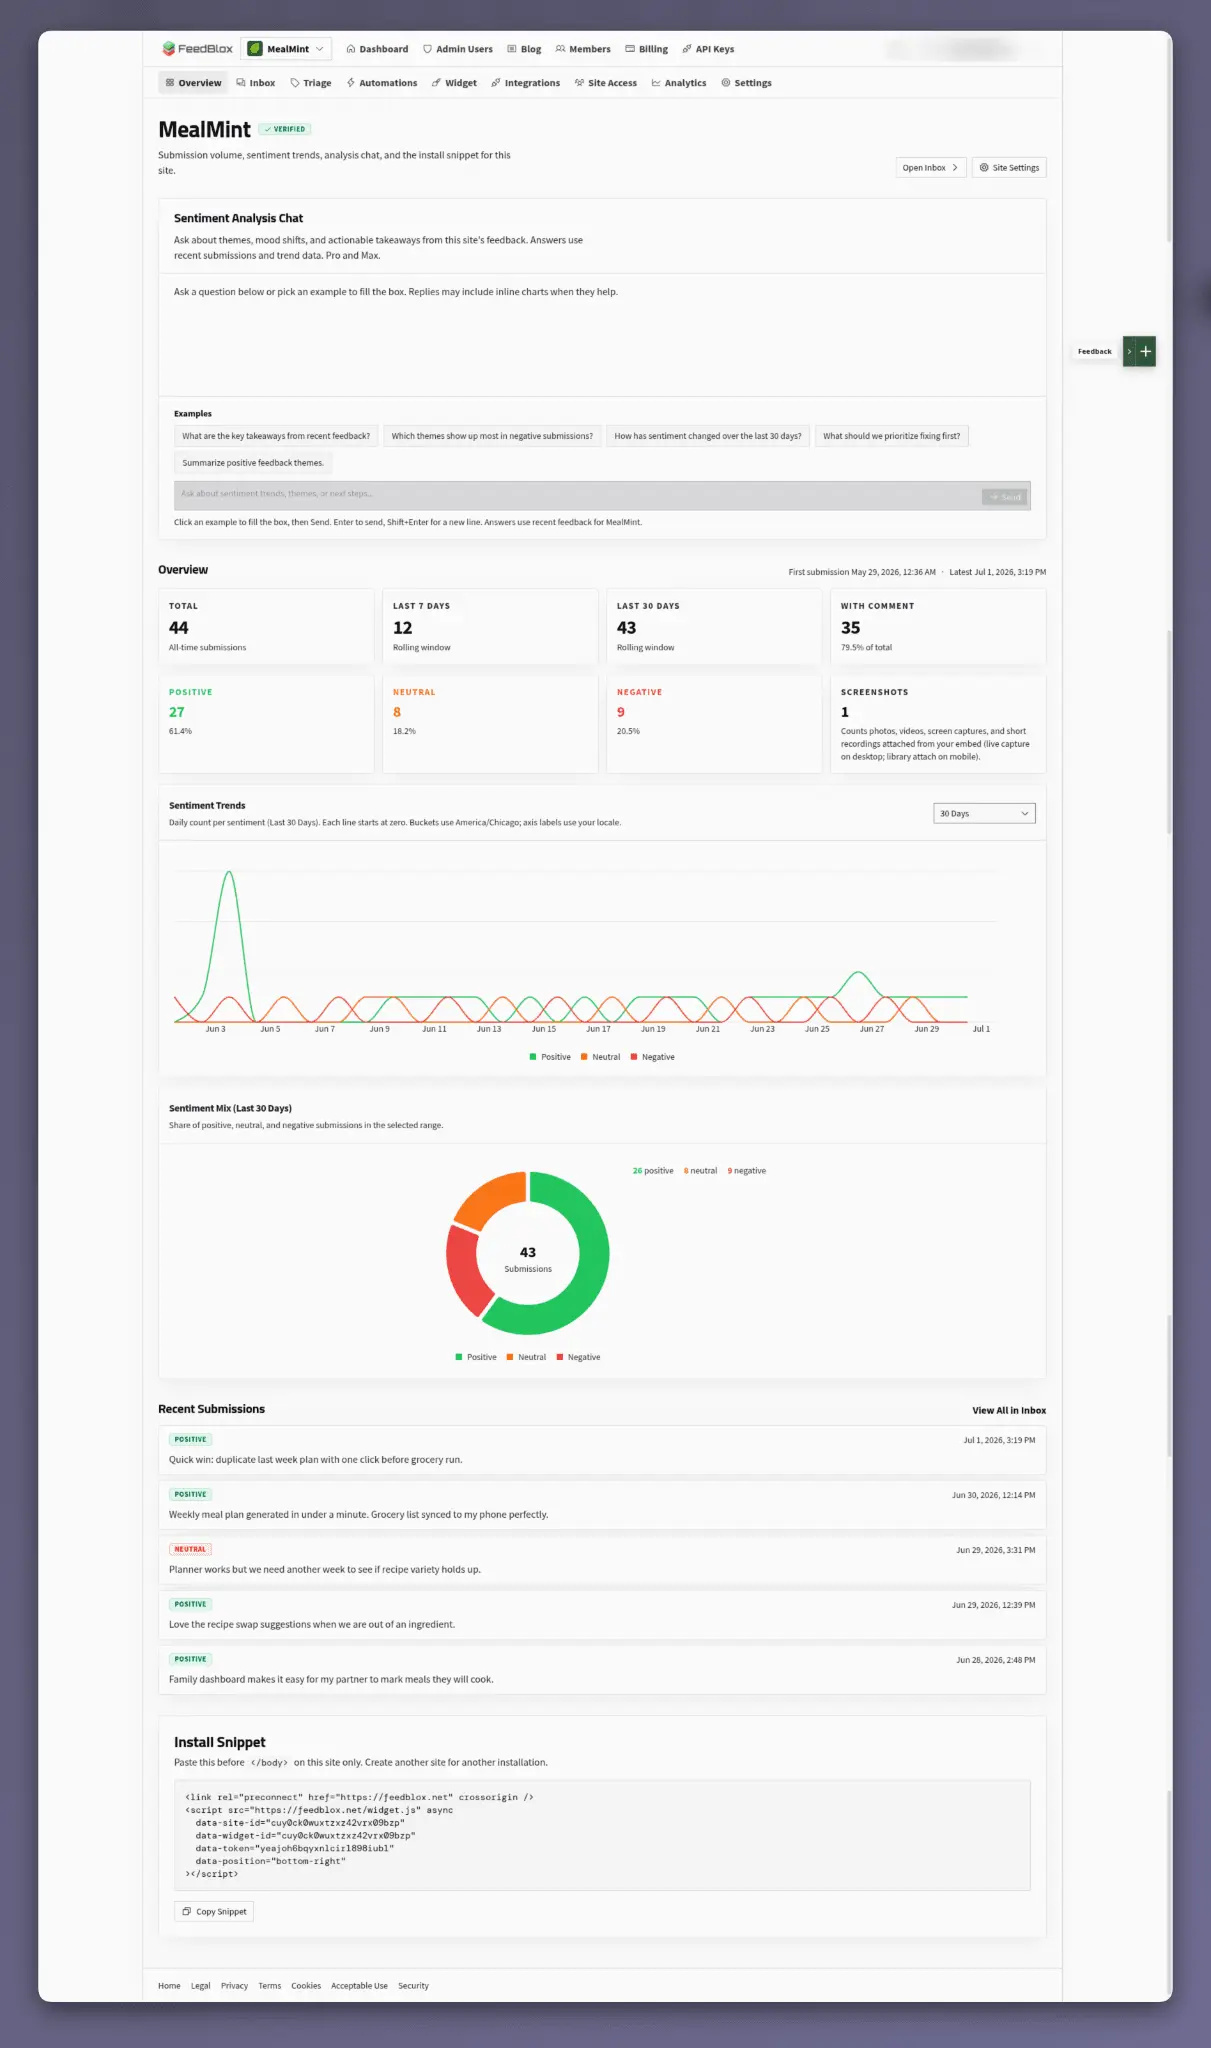The height and width of the screenshot is (2048, 1211).
Task: Click the Send button in chat
Action: click(1005, 496)
